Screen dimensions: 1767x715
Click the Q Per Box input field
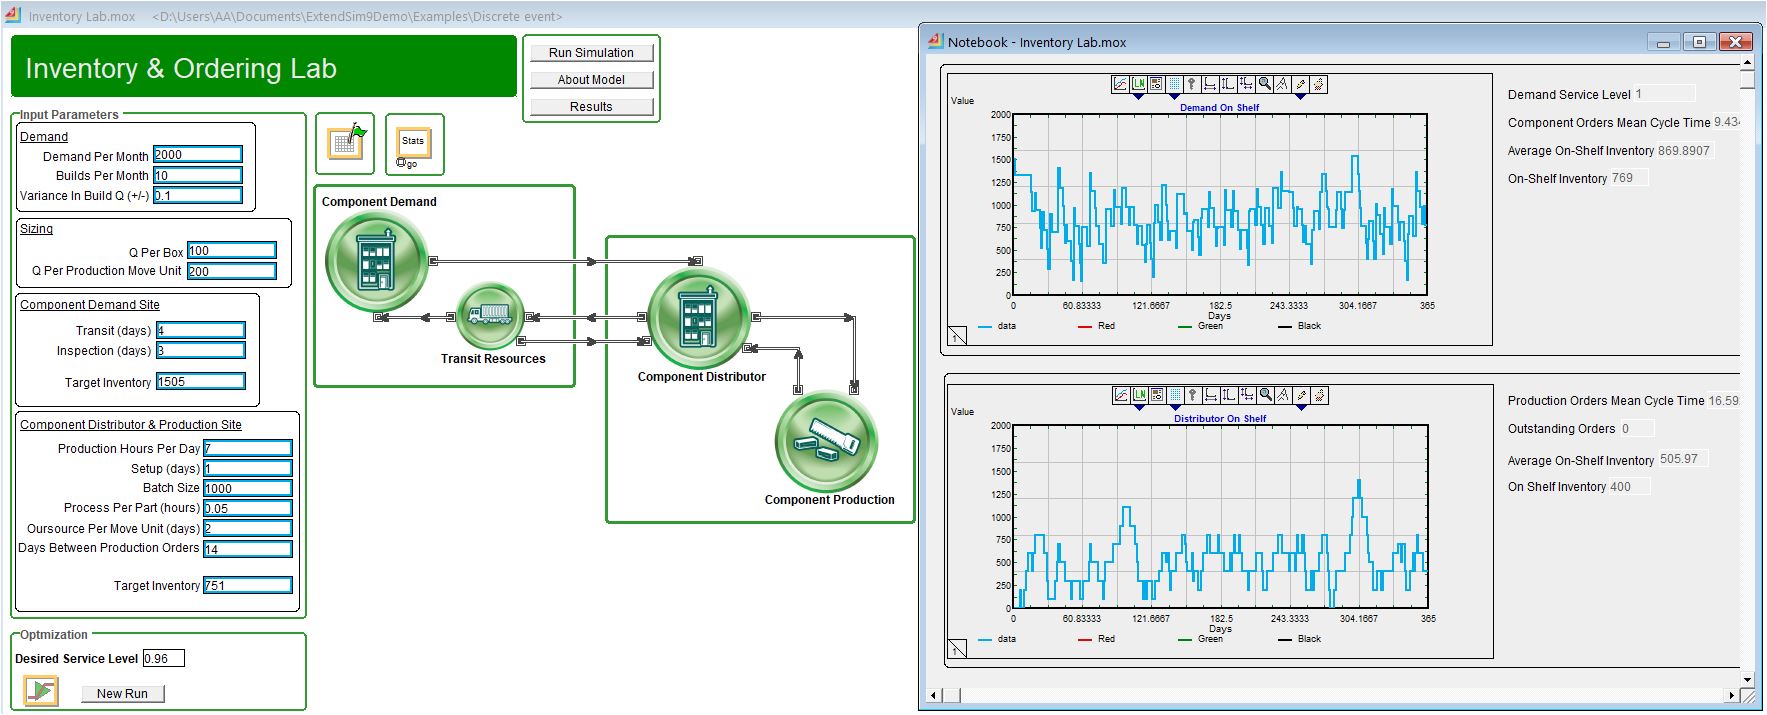pos(232,250)
